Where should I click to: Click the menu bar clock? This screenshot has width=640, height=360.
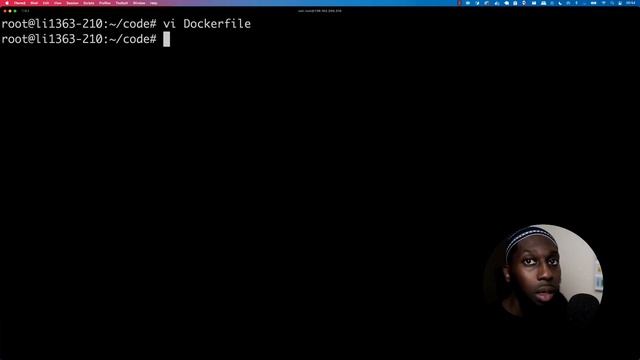coord(631,3)
